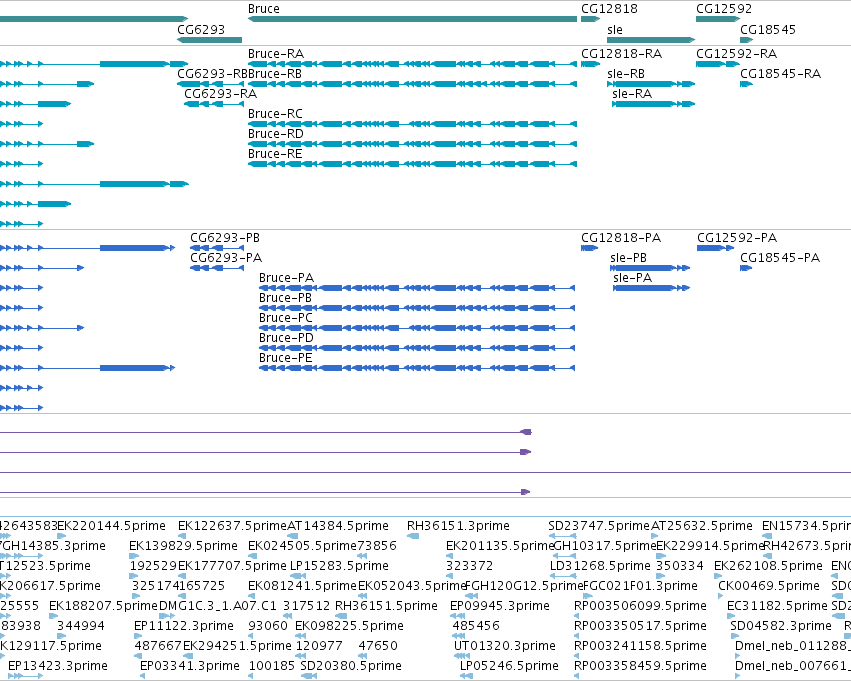Viewport: 851px width, 681px height.
Task: Open EST EK262108.5prime
Action: 769,566
